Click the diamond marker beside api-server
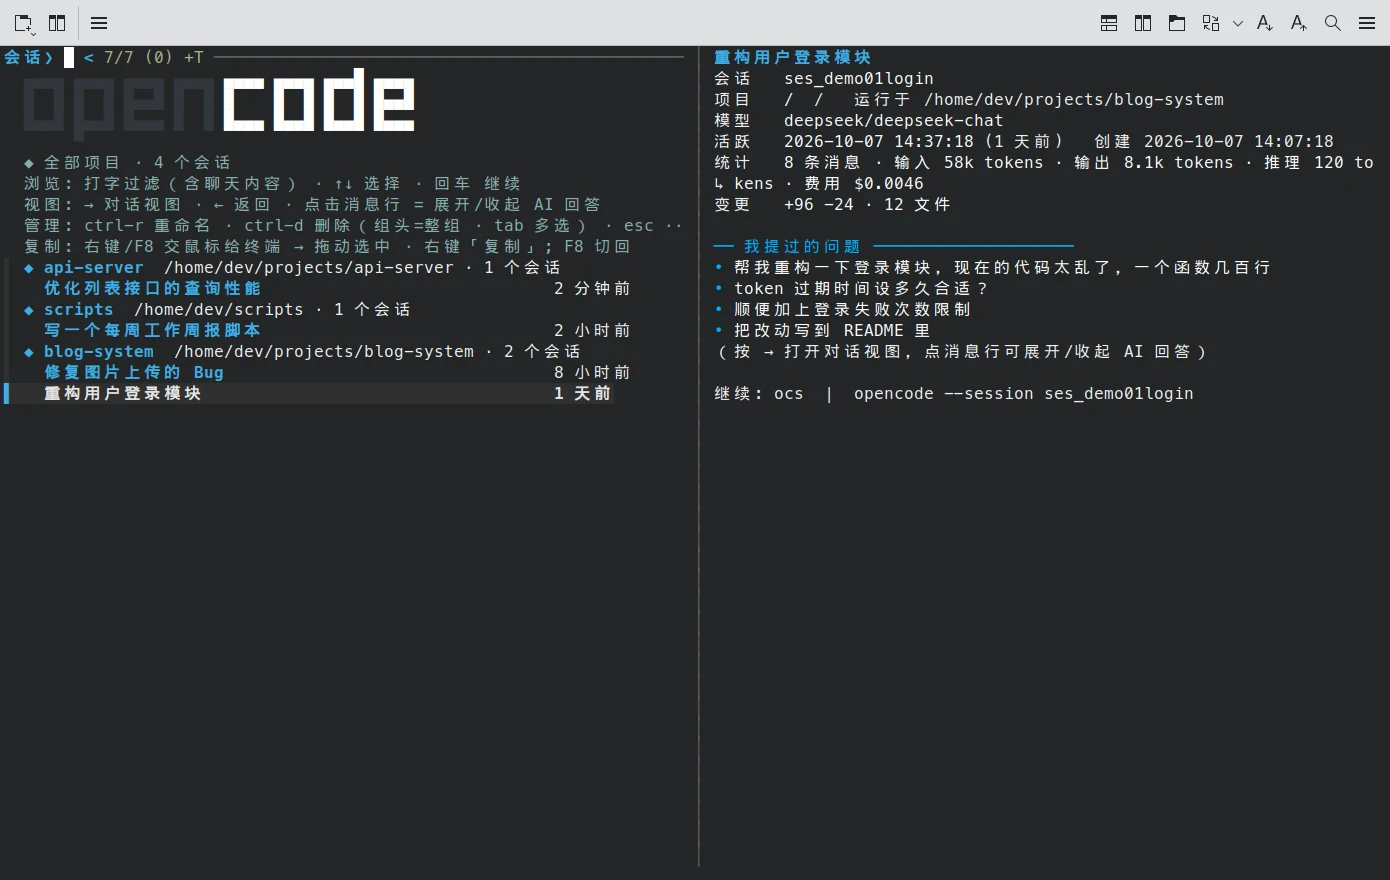Viewport: 1390px width, 880px height. tap(29, 268)
